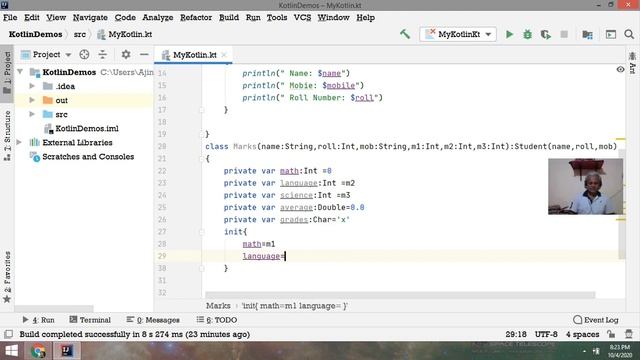Close the MyKotlin.kt editor tab
The width and height of the screenshot is (640, 360).
coord(224,55)
